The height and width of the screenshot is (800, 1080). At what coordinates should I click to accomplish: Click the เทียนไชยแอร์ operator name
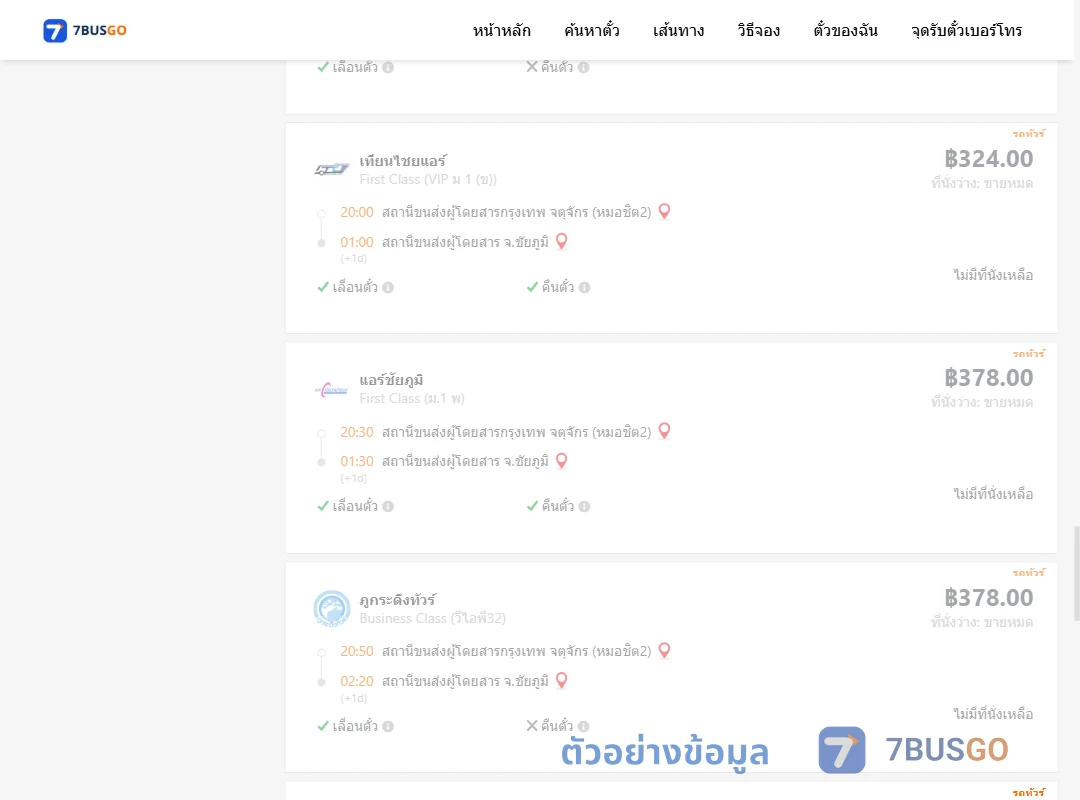point(403,161)
